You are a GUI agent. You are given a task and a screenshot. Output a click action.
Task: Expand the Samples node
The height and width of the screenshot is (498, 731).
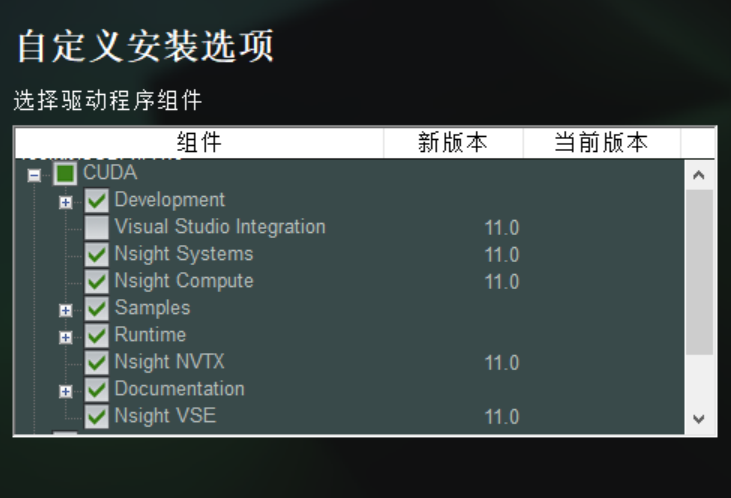pos(66,310)
